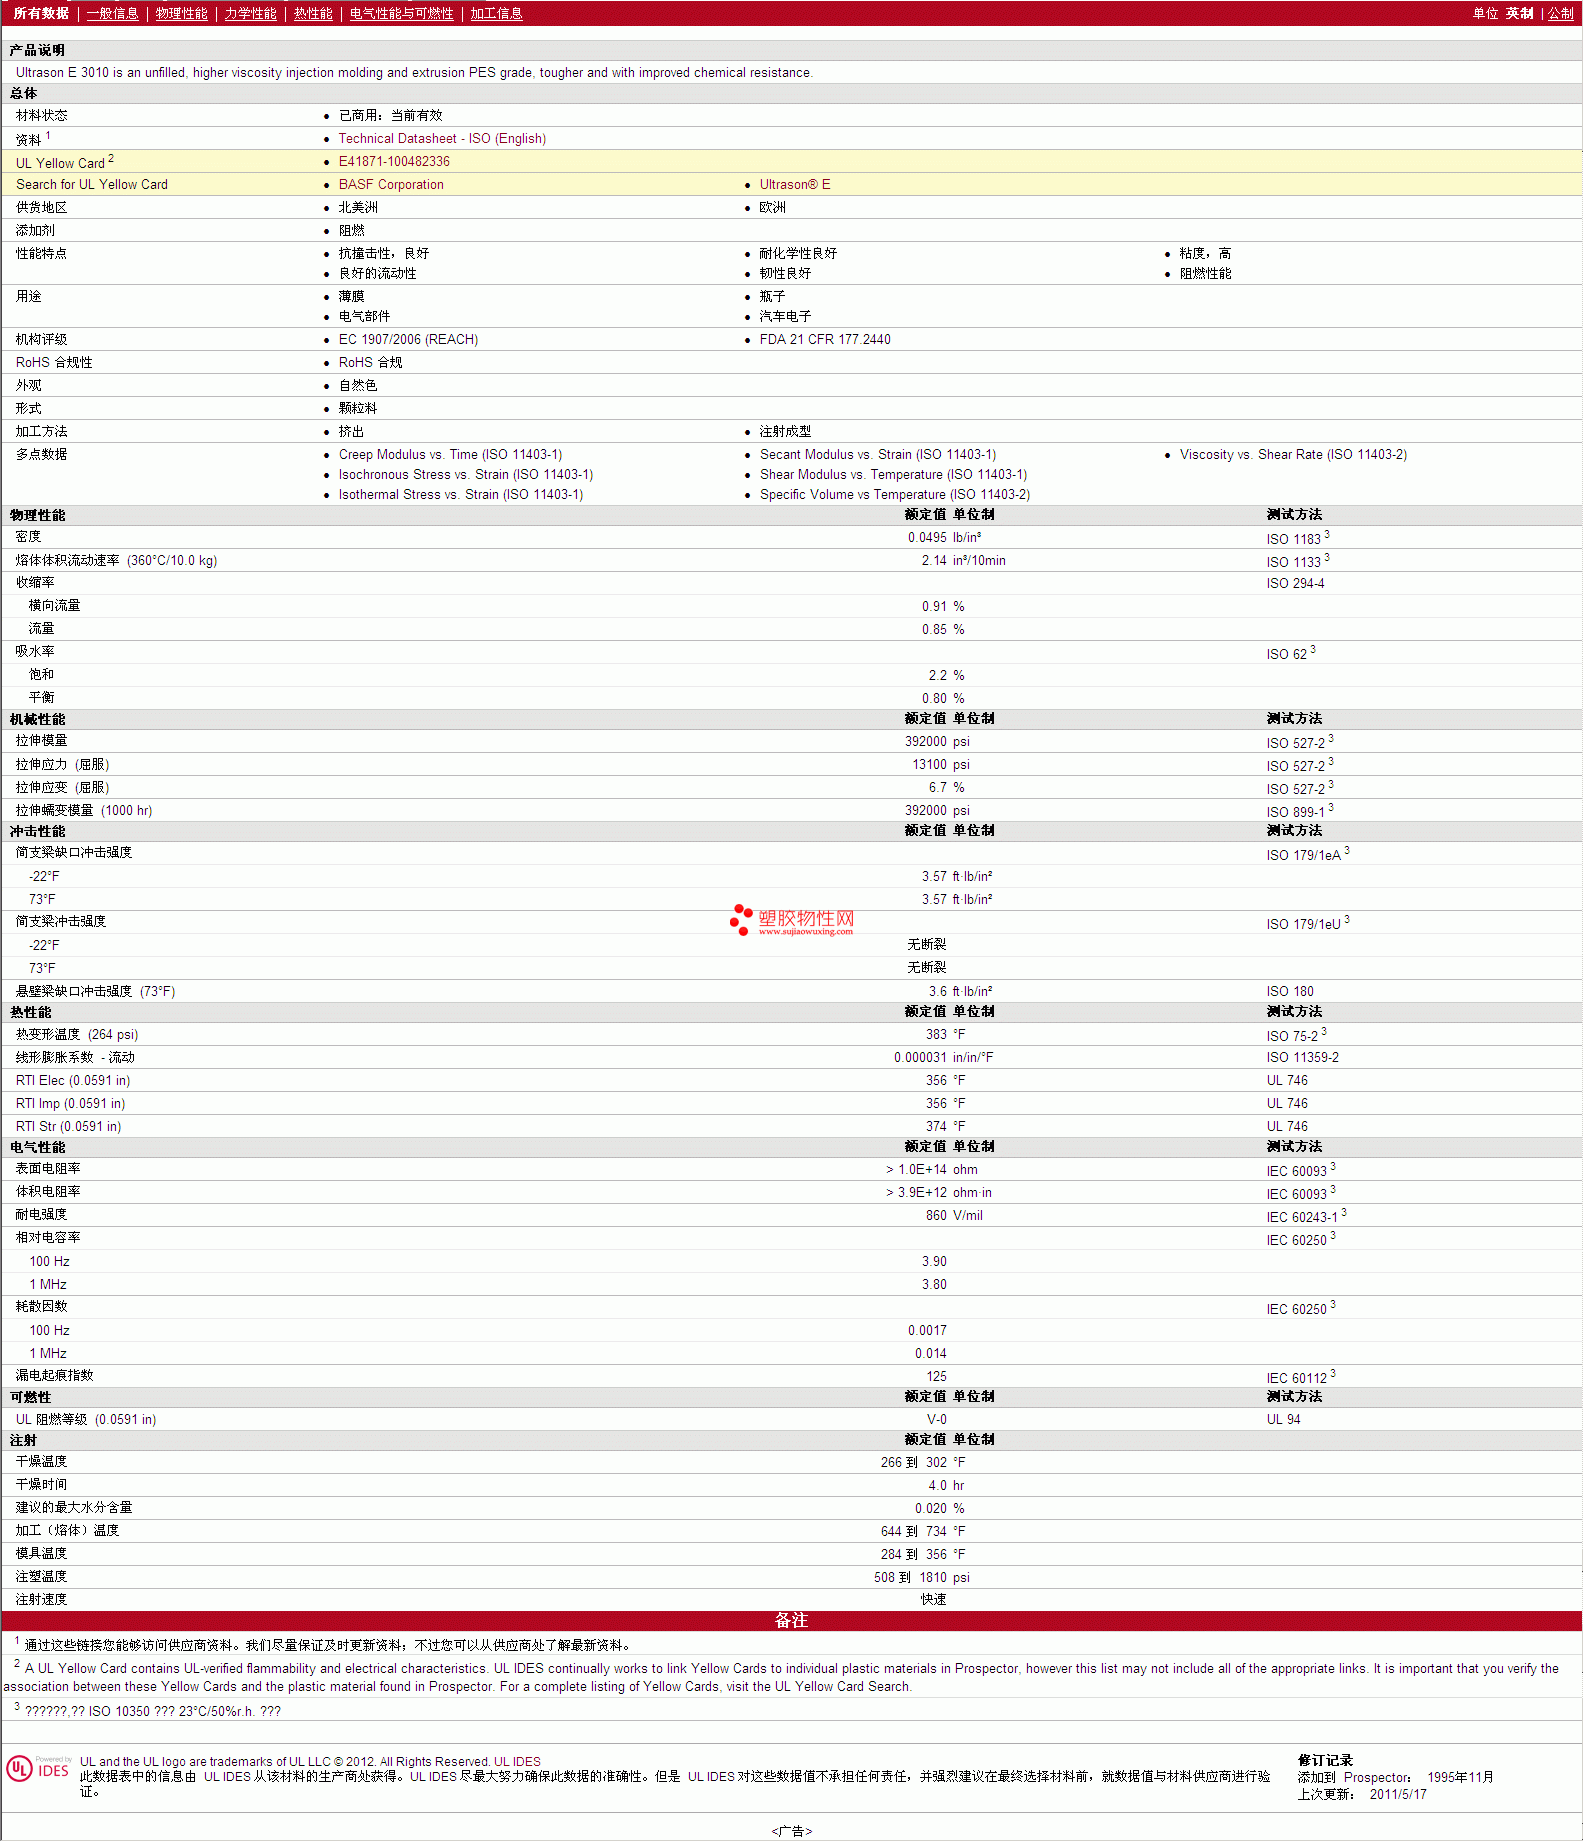The width and height of the screenshot is (1583, 1841).
Task: Click 干燥温度 row label
Action: (42, 1461)
